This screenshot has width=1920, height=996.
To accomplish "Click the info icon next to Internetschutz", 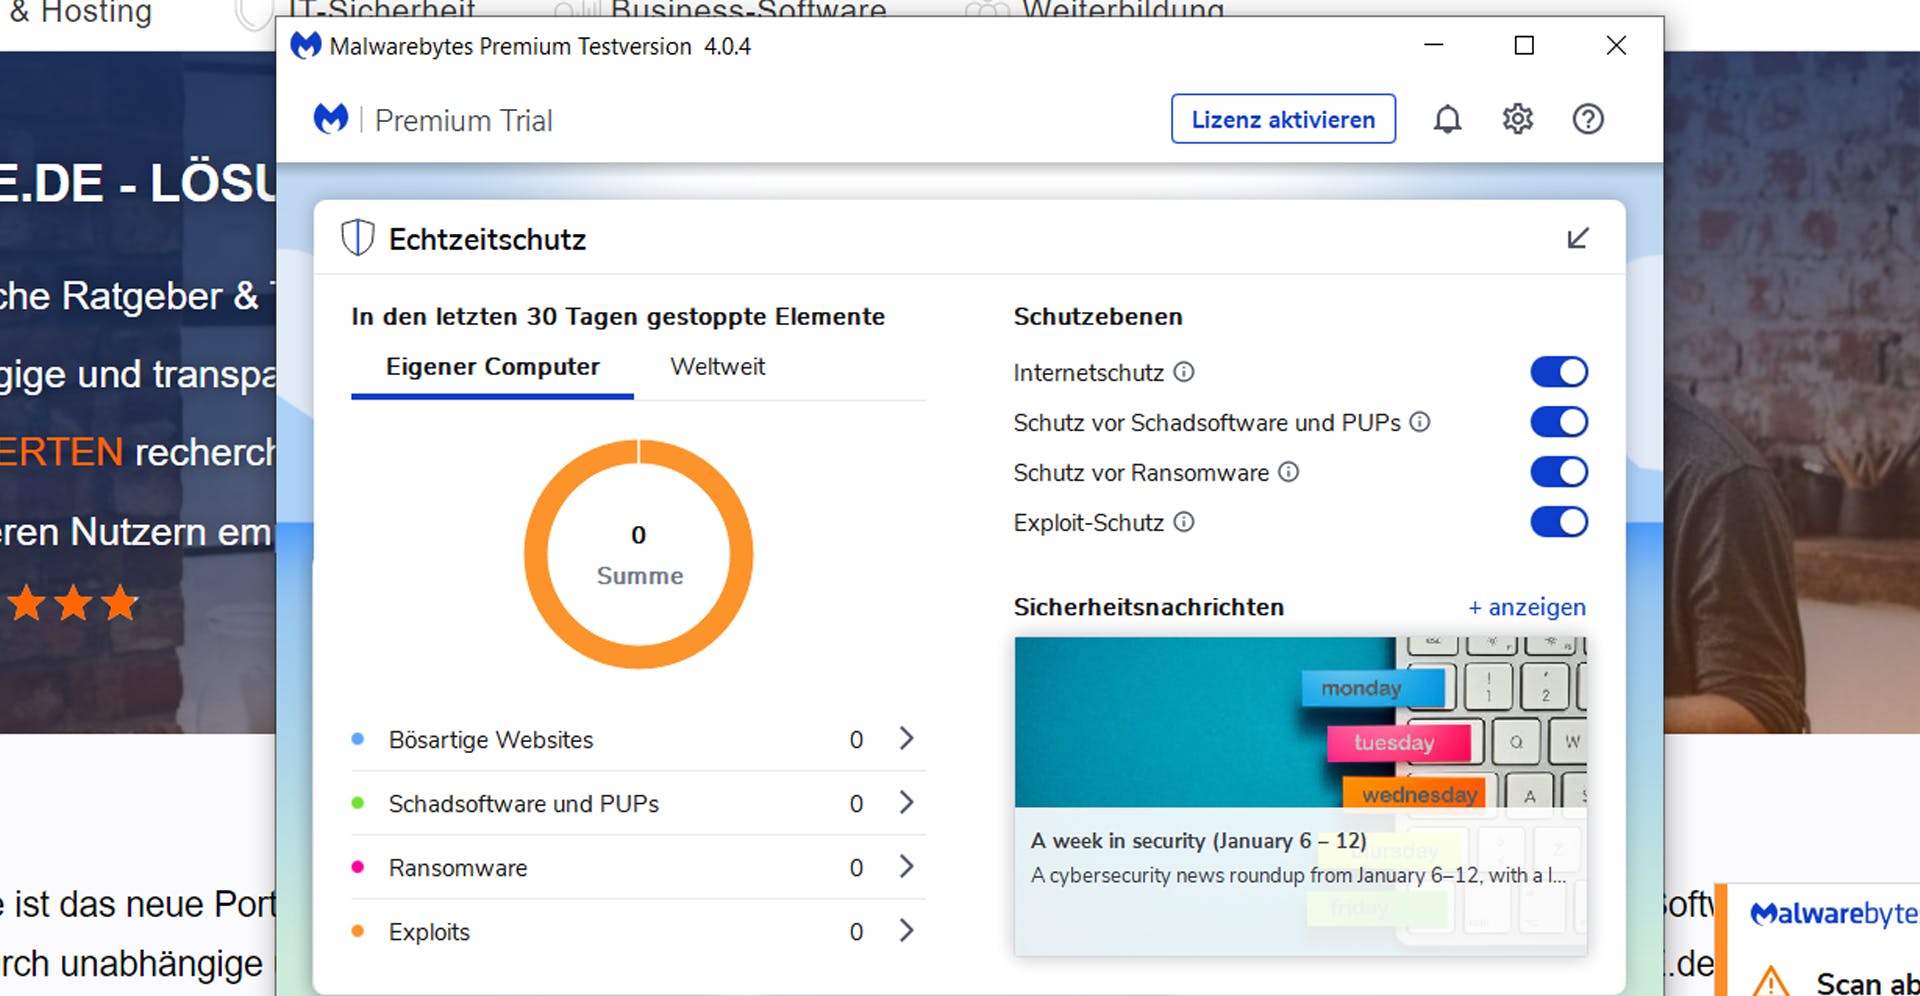I will point(1184,373).
